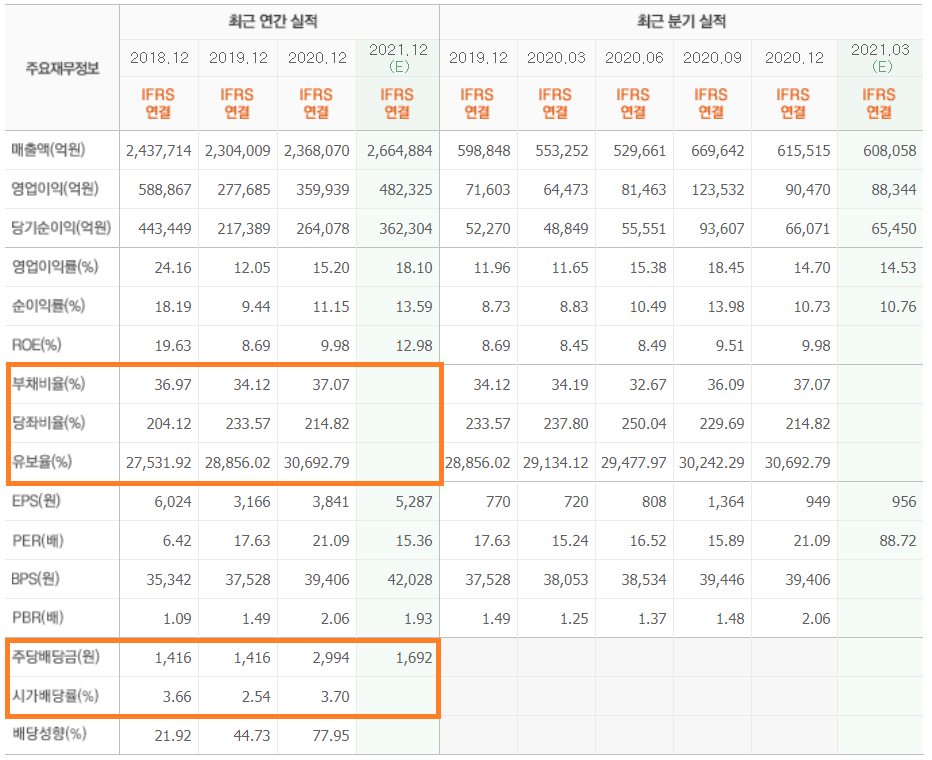Click the quarterly EPS value '1,364'

(x=726, y=502)
